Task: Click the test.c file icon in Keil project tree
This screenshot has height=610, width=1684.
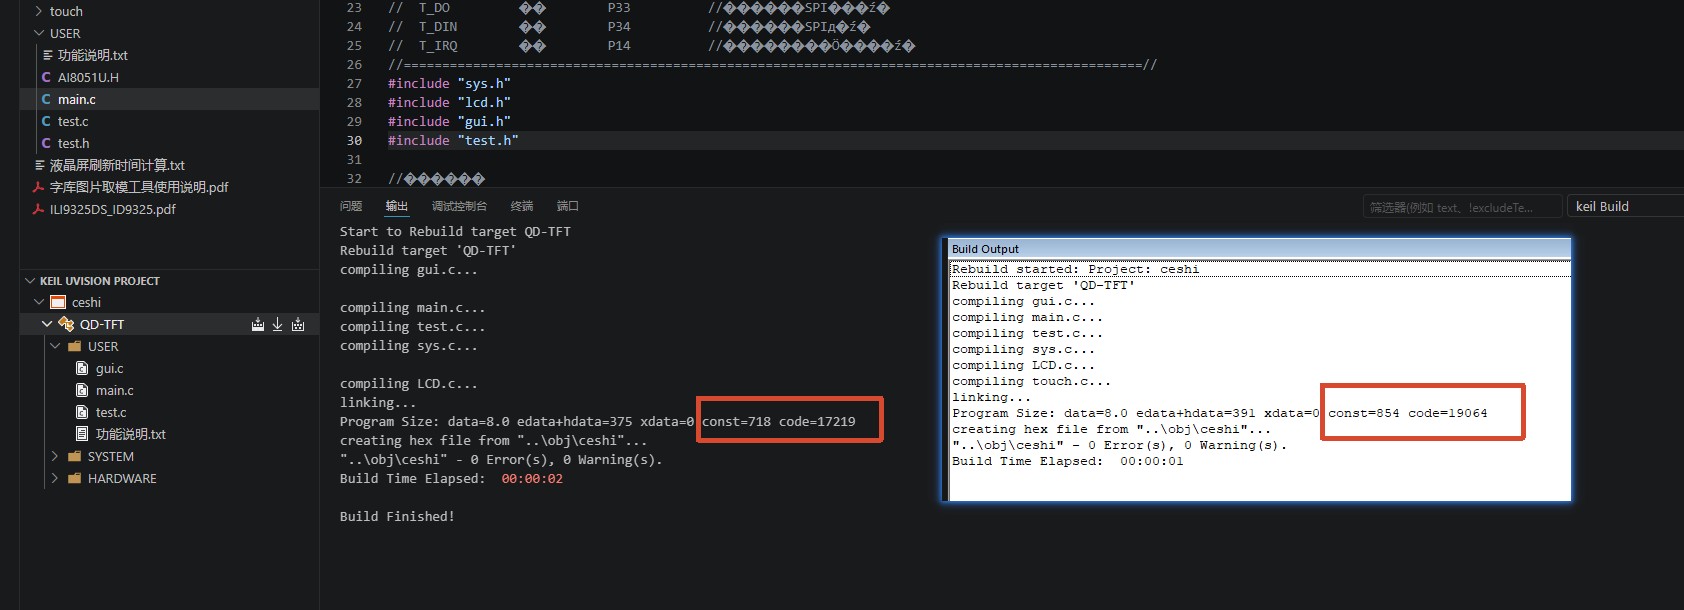Action: point(82,412)
